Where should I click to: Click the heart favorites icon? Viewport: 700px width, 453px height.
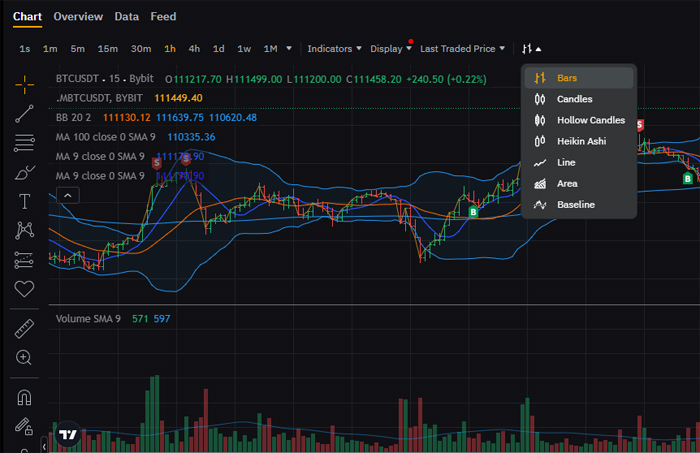pos(24,289)
